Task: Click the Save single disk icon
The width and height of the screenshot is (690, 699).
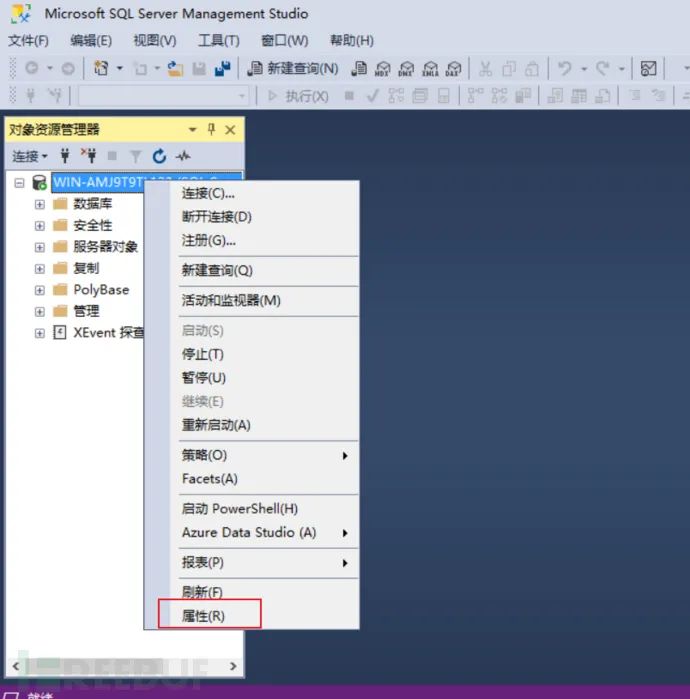Action: [199, 69]
